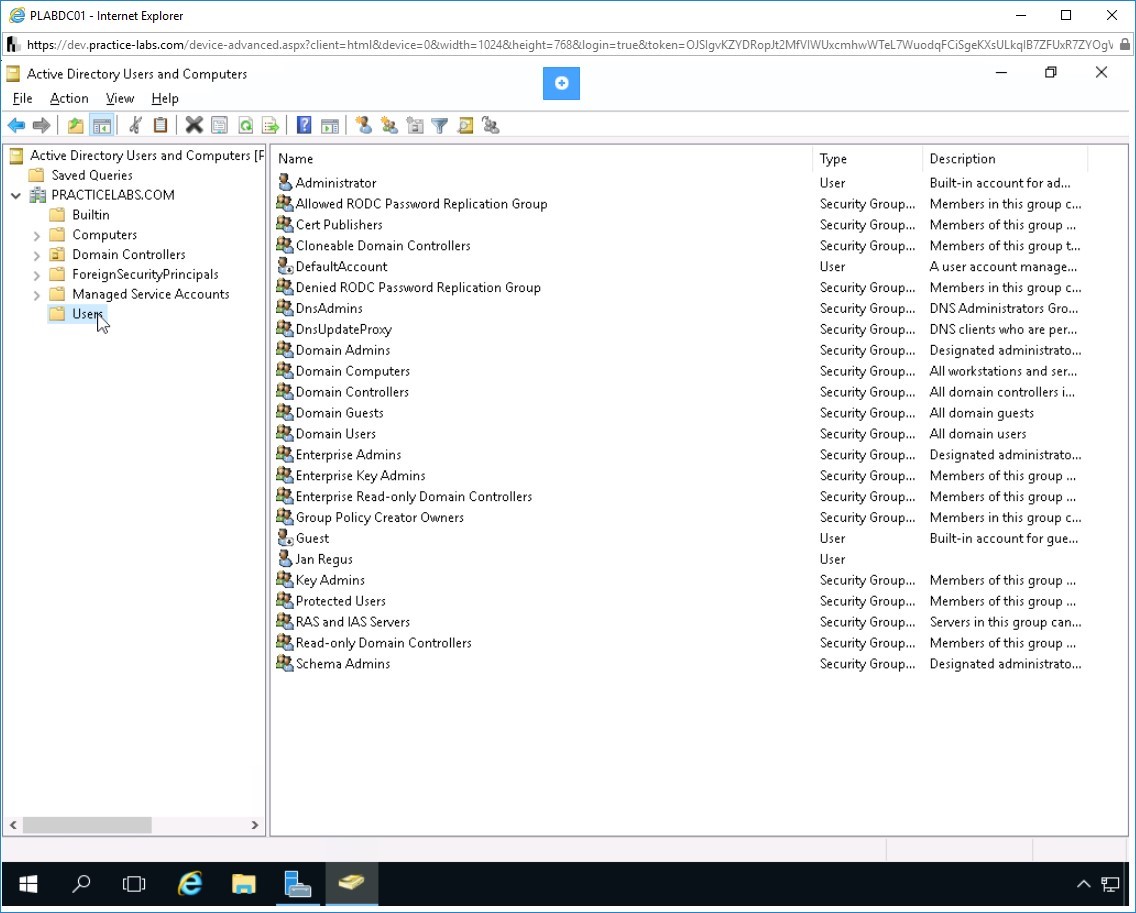Image resolution: width=1136 pixels, height=913 pixels.
Task: Create new organizational unit via toolbar icon
Action: click(415, 125)
